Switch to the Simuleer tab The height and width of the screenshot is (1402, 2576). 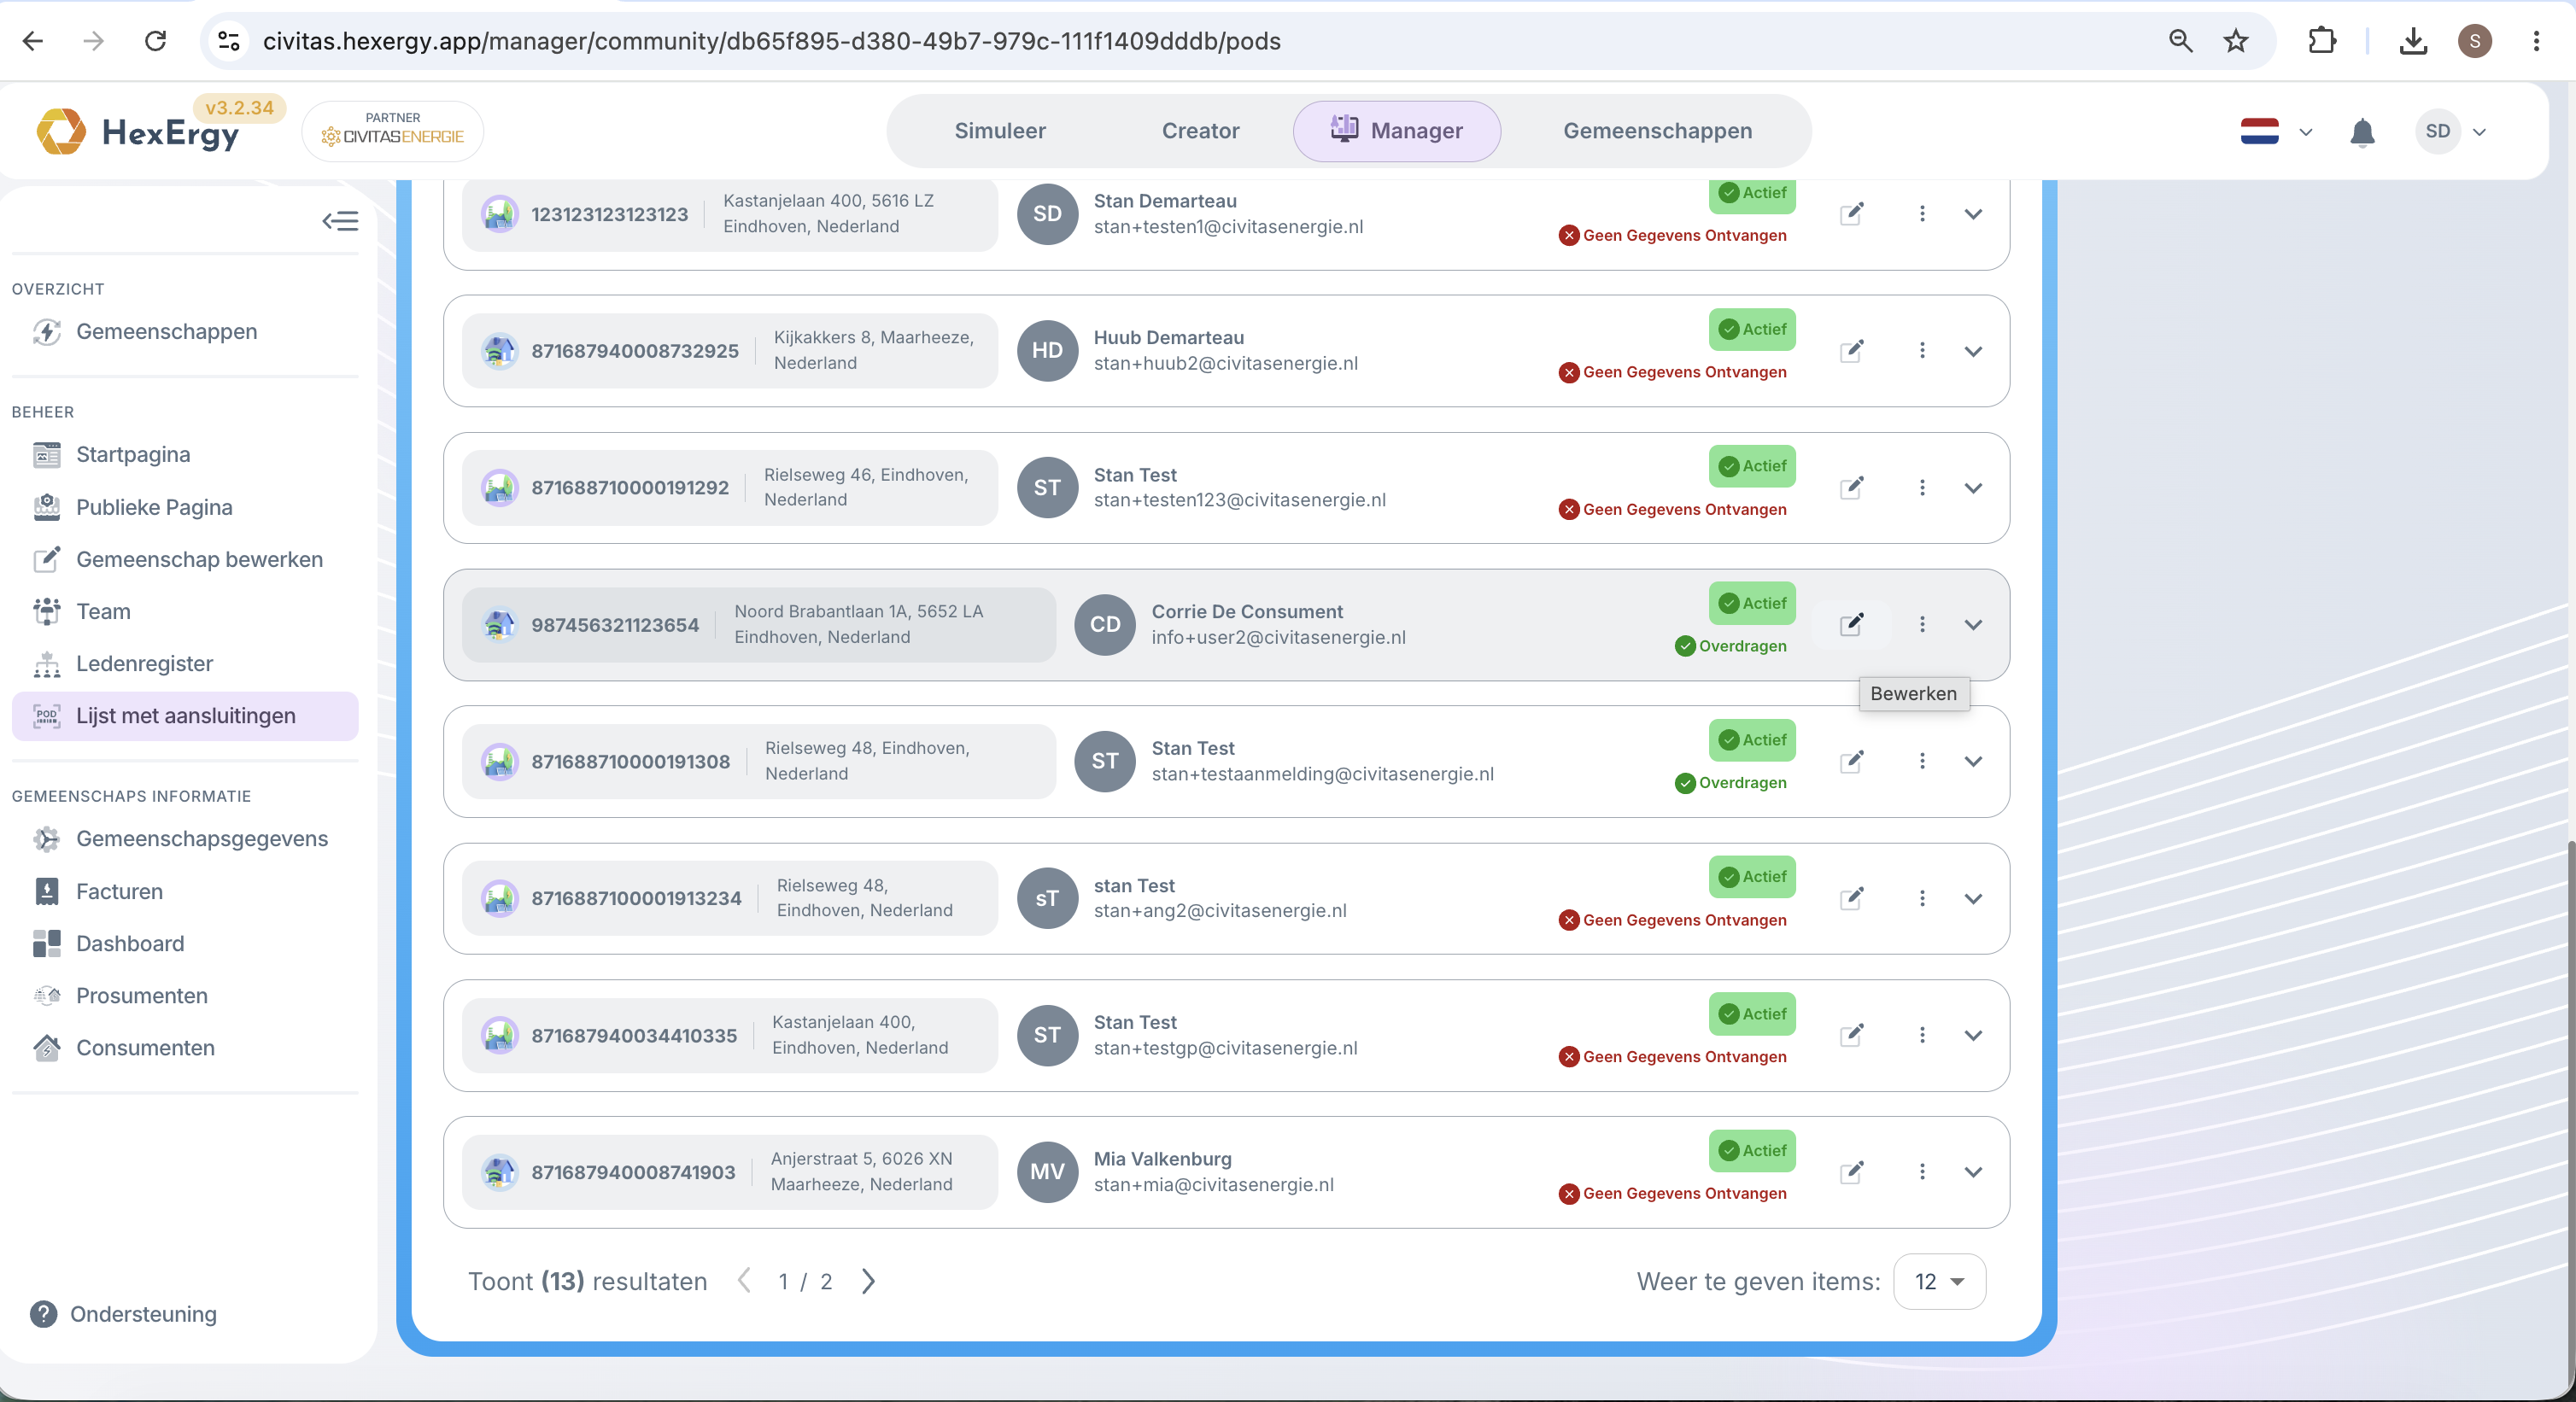(999, 131)
